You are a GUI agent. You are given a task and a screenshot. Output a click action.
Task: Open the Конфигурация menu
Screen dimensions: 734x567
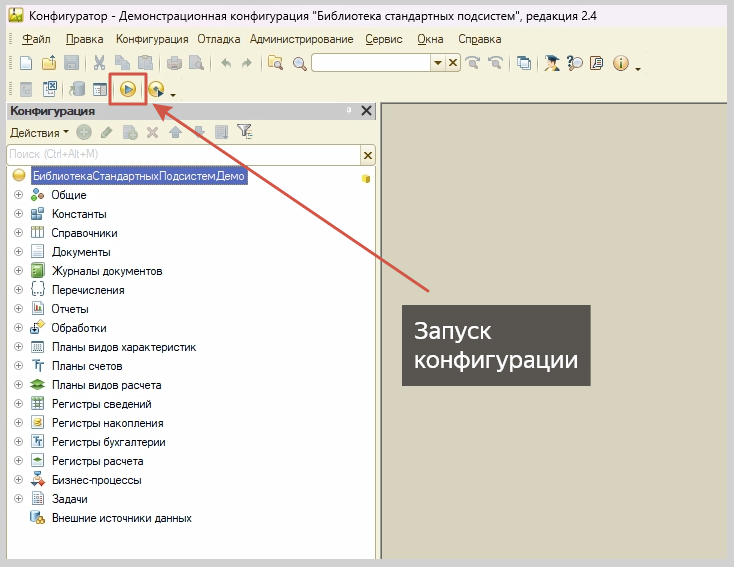[152, 39]
